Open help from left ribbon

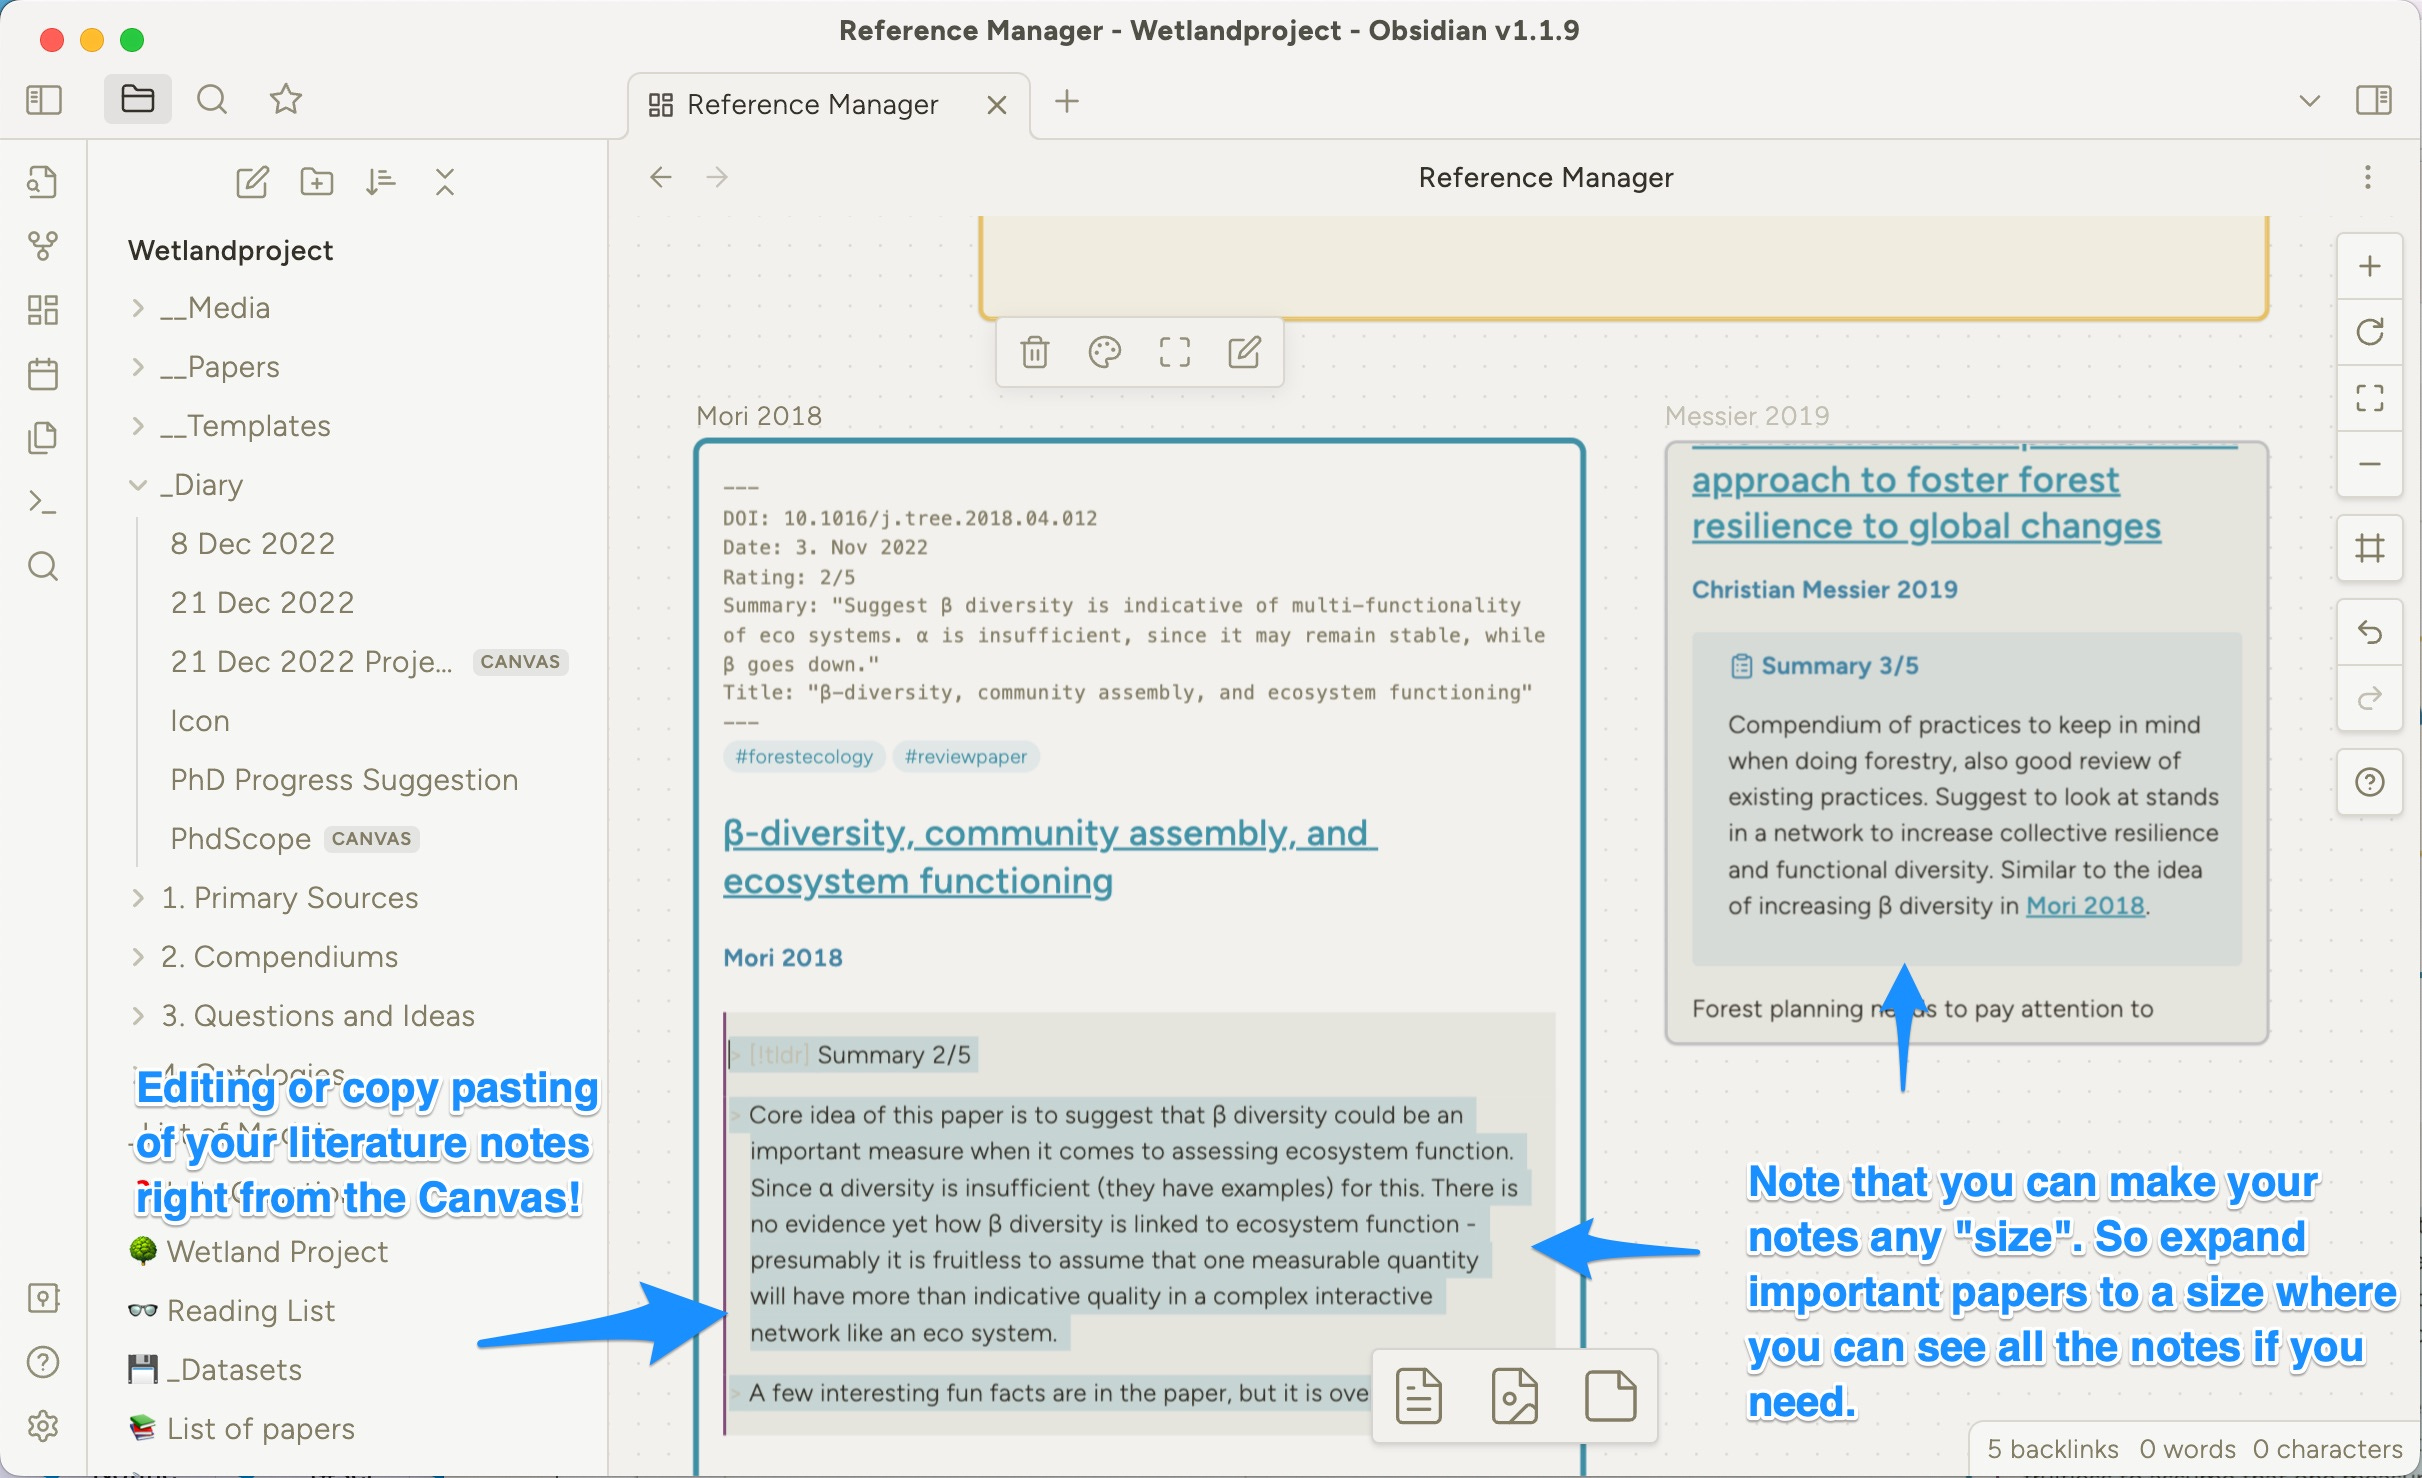(x=43, y=1362)
